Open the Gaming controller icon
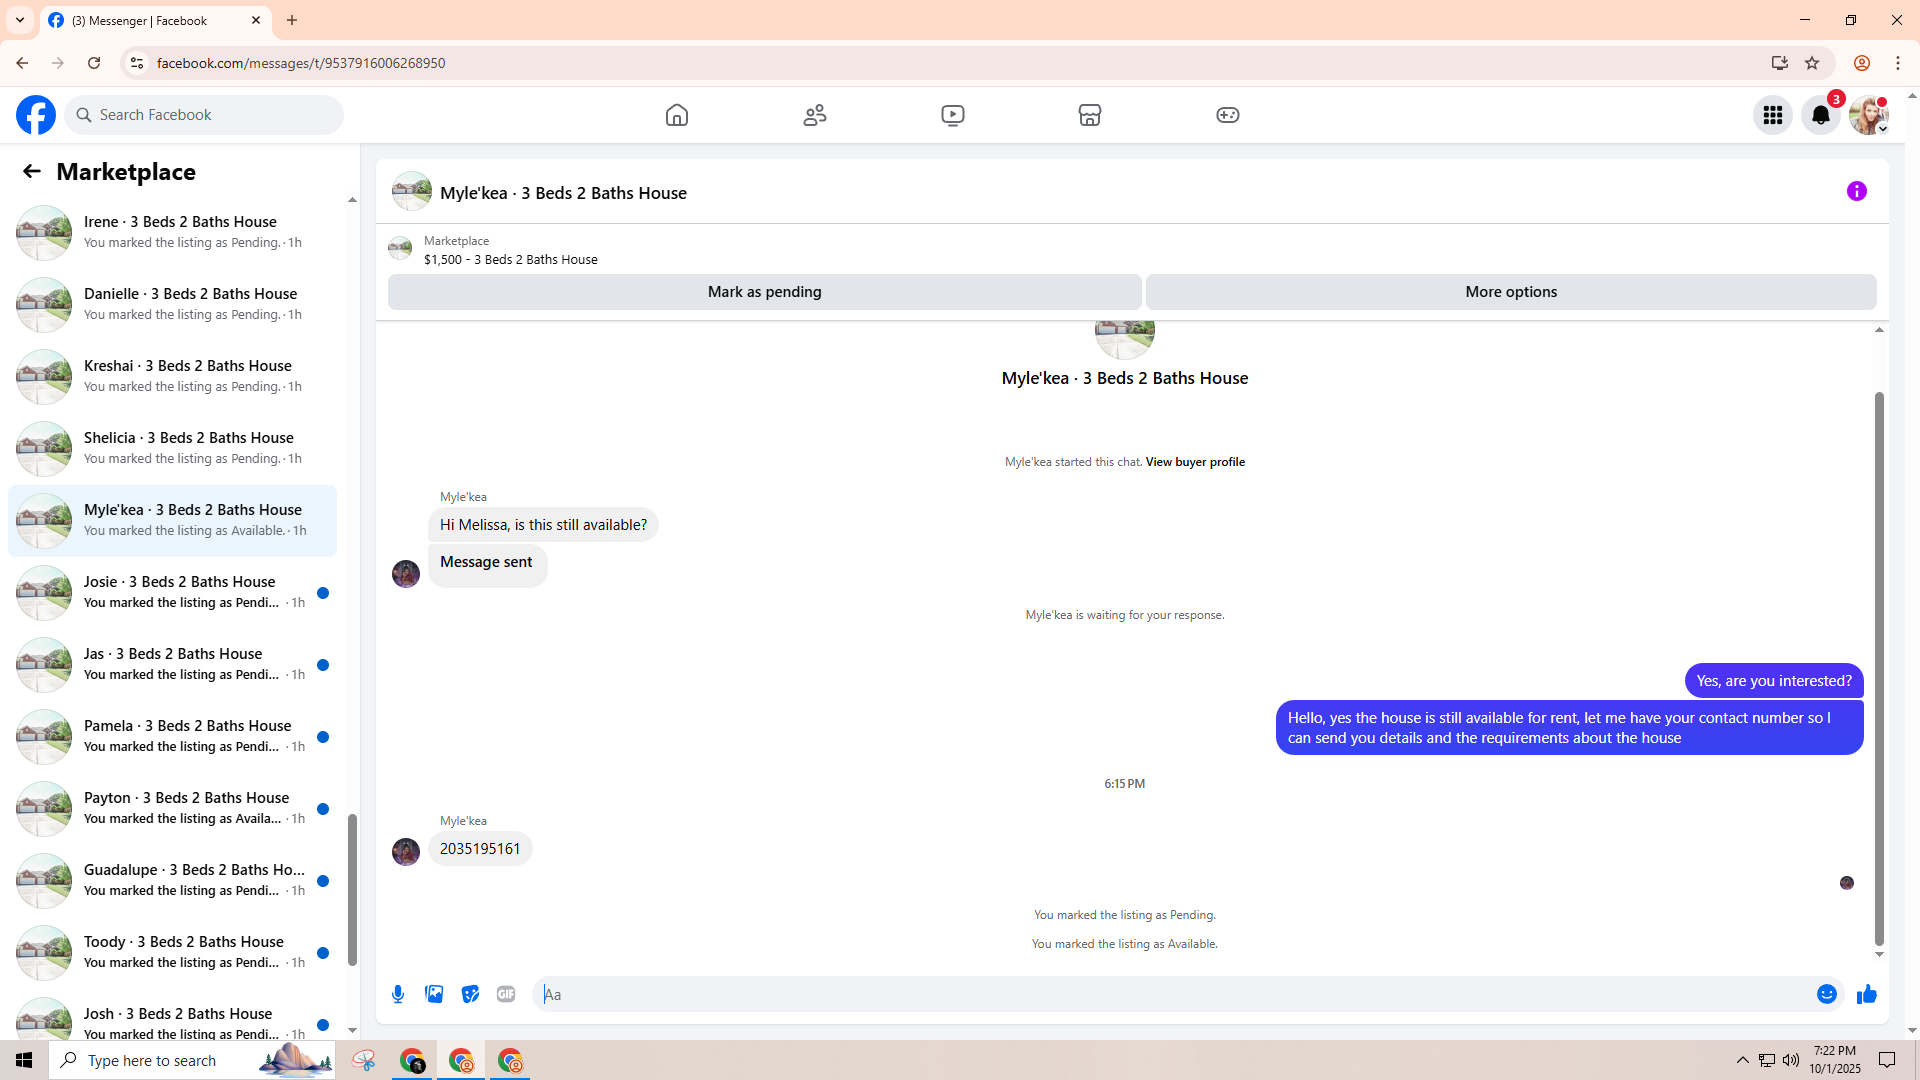Screen dimensions: 1920x1080 1228,115
